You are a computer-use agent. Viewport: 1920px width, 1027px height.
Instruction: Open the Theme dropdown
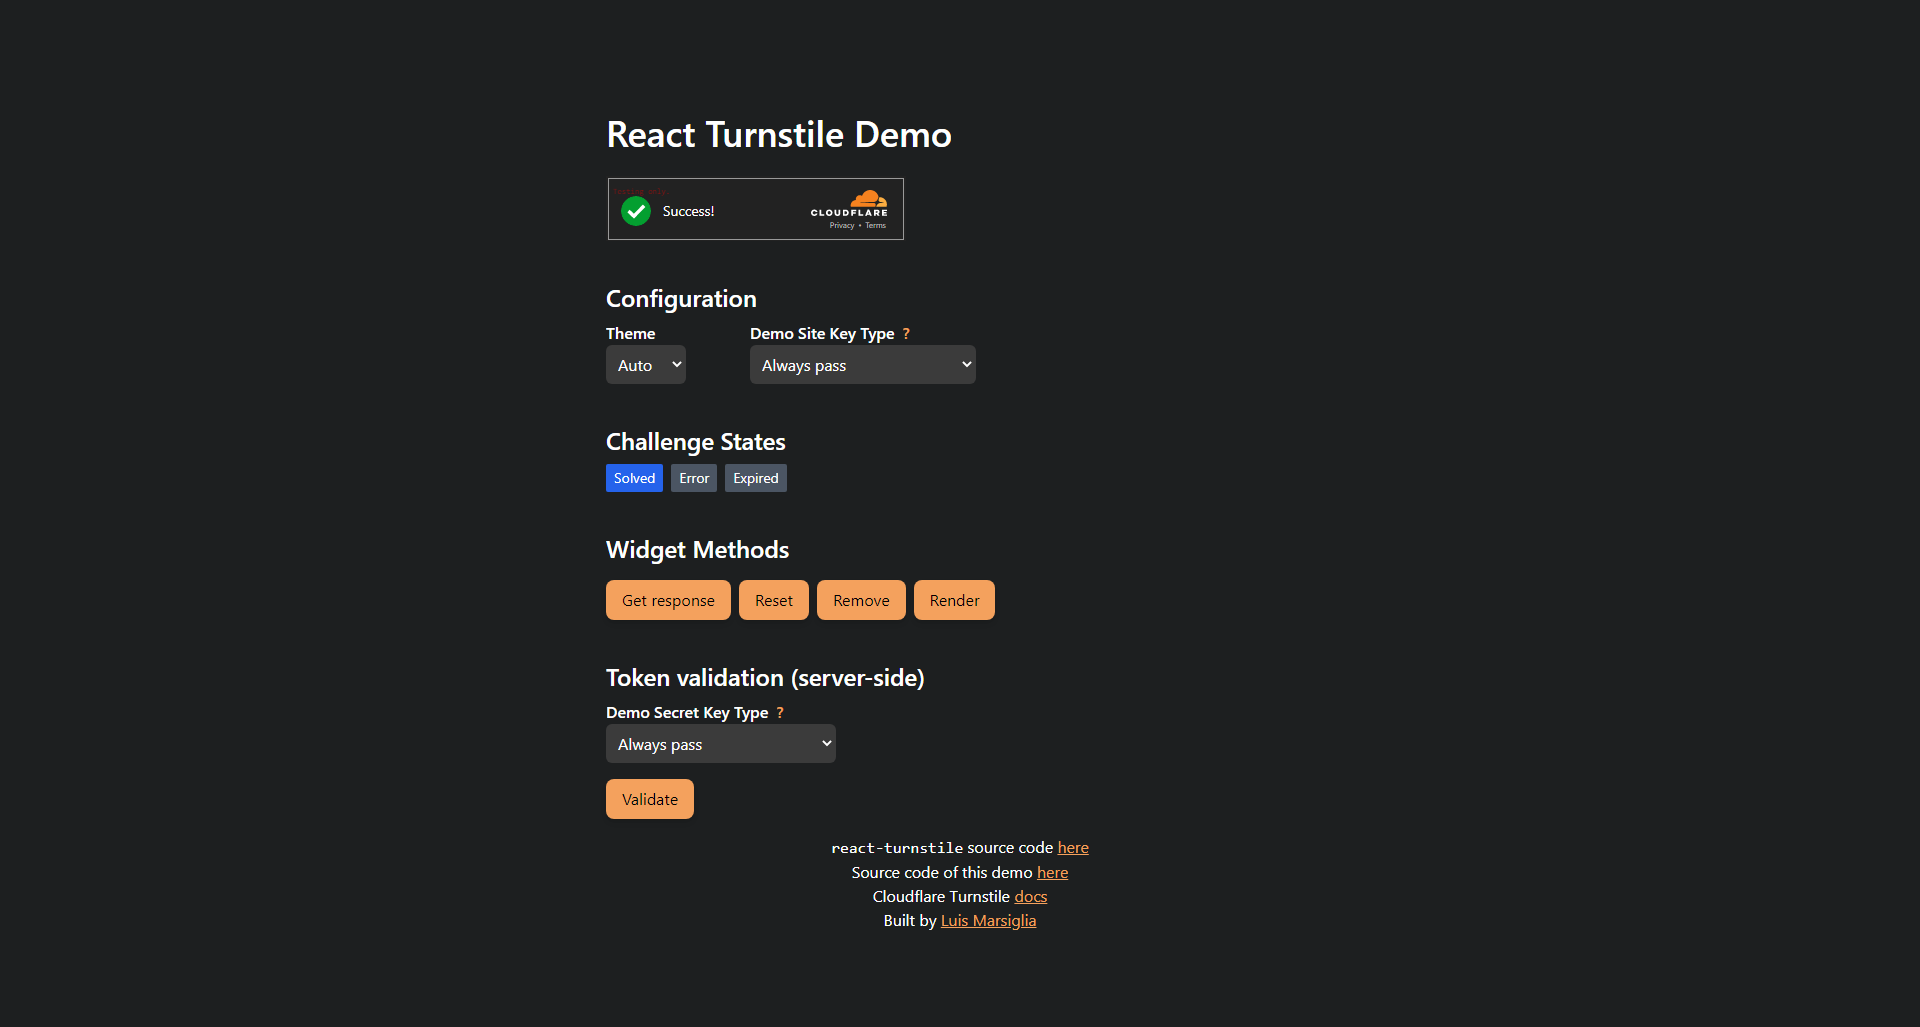[x=645, y=364]
